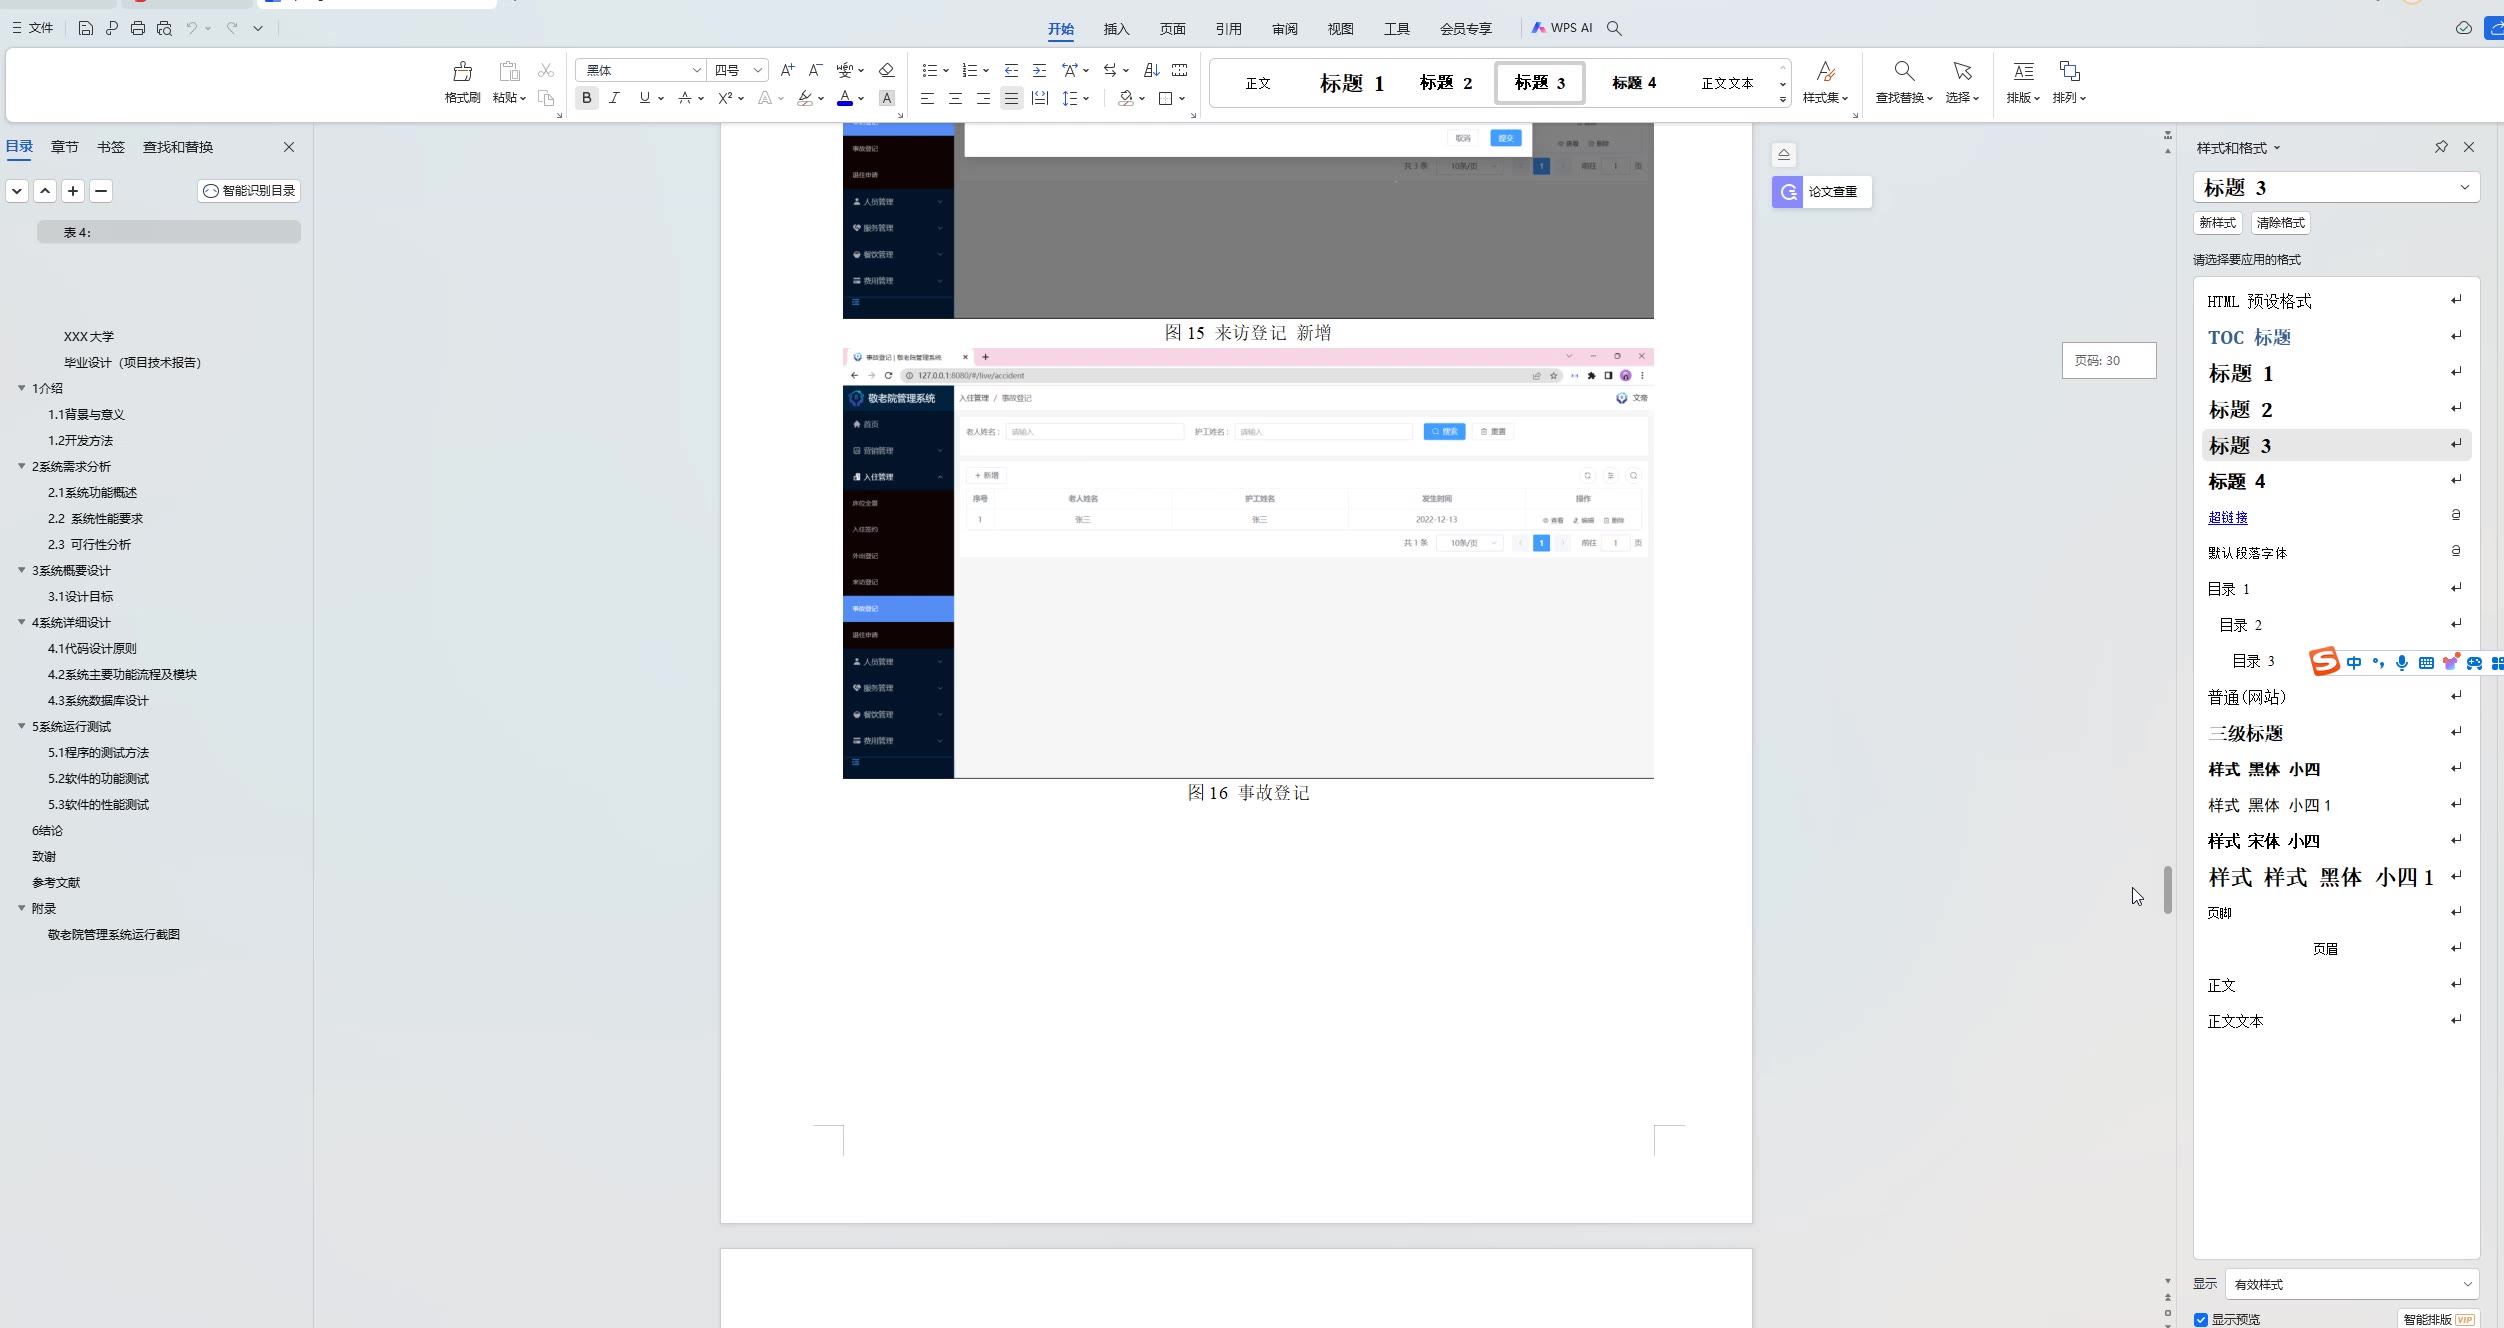The width and height of the screenshot is (2504, 1328).
Task: Click the blue font color A swatch
Action: [x=845, y=98]
